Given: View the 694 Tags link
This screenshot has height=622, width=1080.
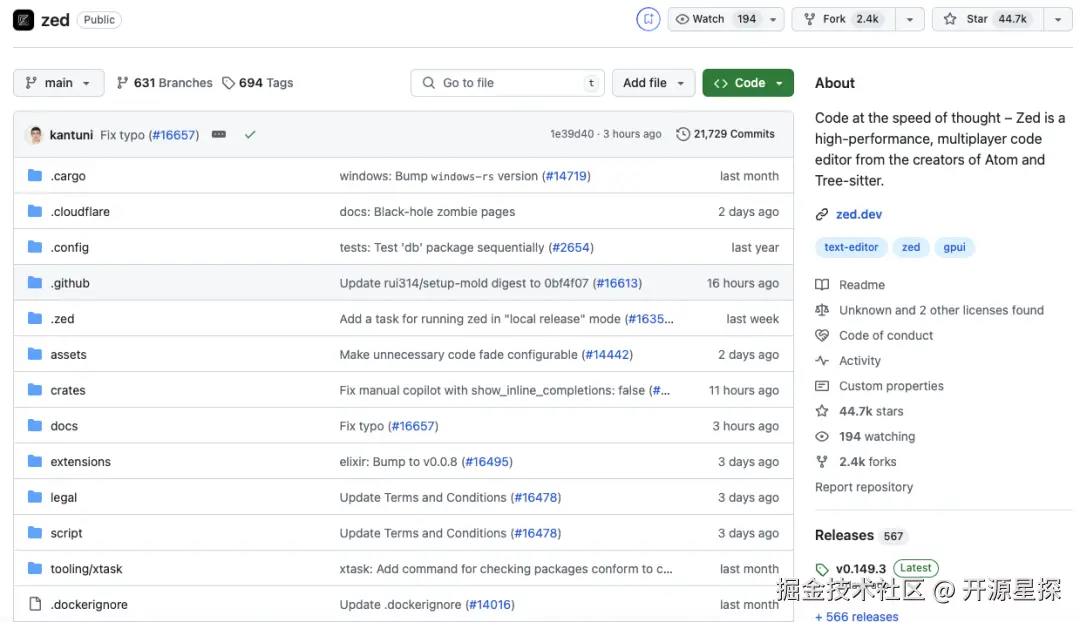Looking at the screenshot, I should [x=258, y=83].
